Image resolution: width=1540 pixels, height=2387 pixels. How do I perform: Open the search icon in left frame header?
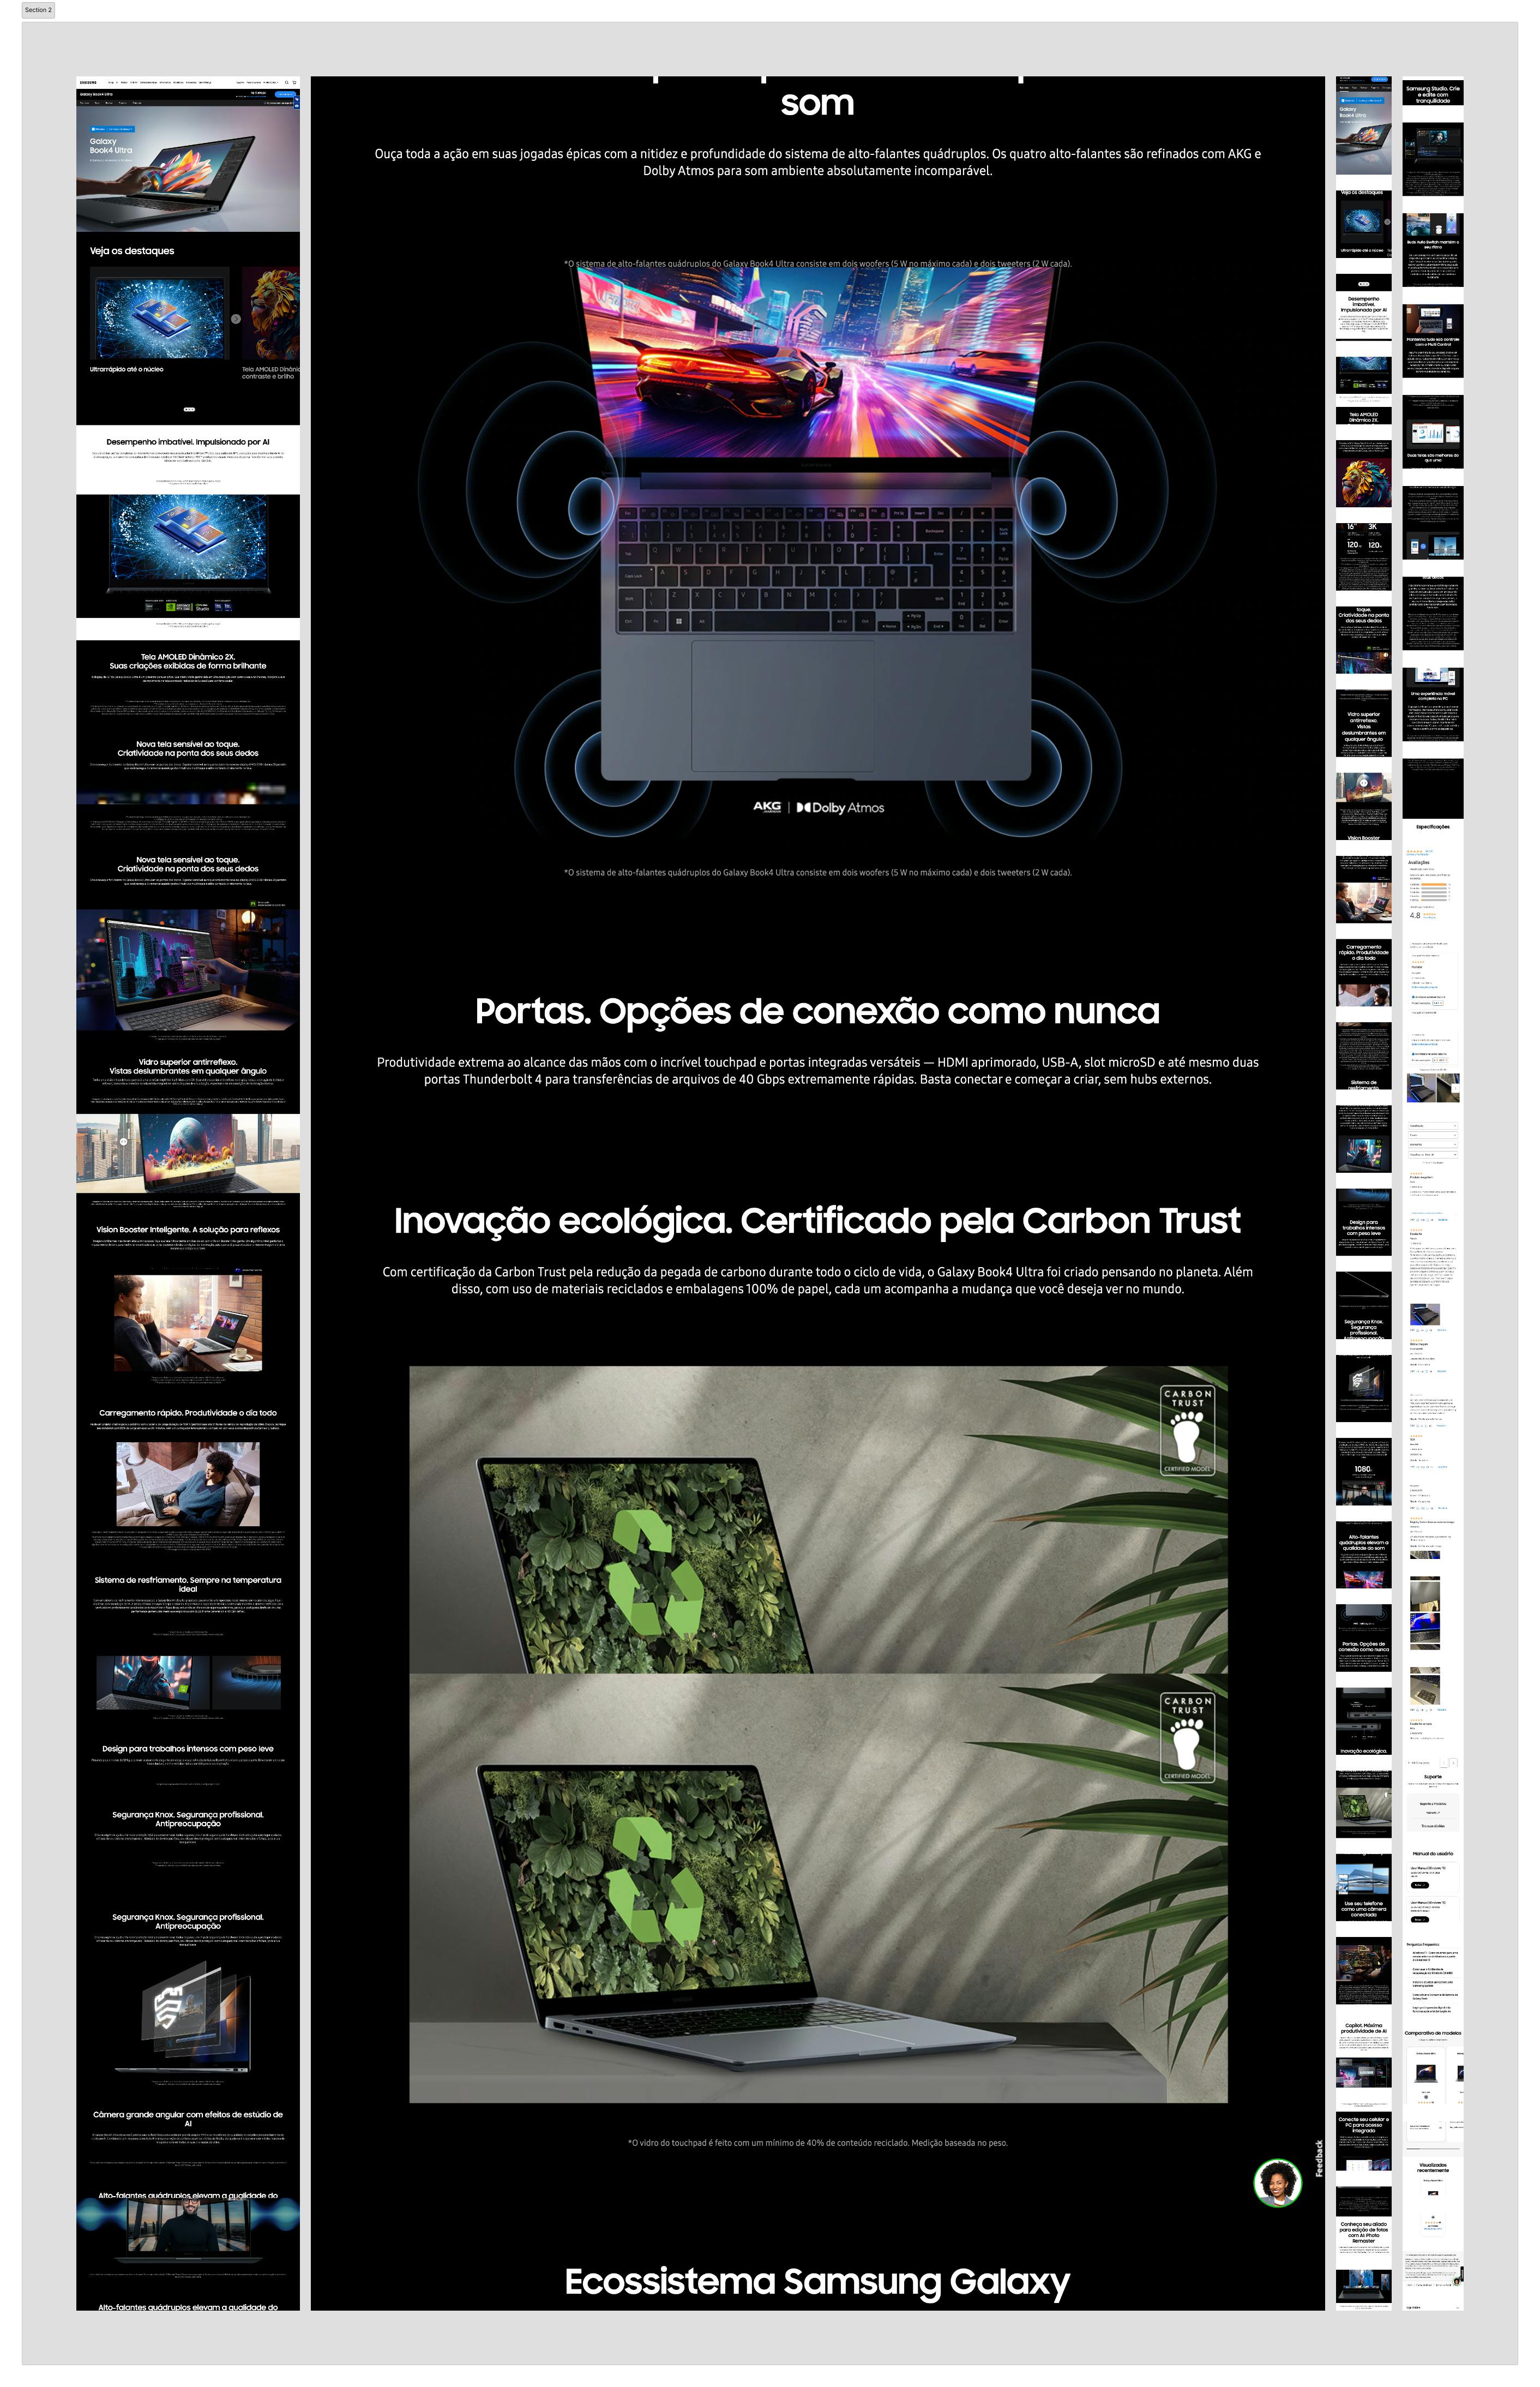[x=287, y=82]
